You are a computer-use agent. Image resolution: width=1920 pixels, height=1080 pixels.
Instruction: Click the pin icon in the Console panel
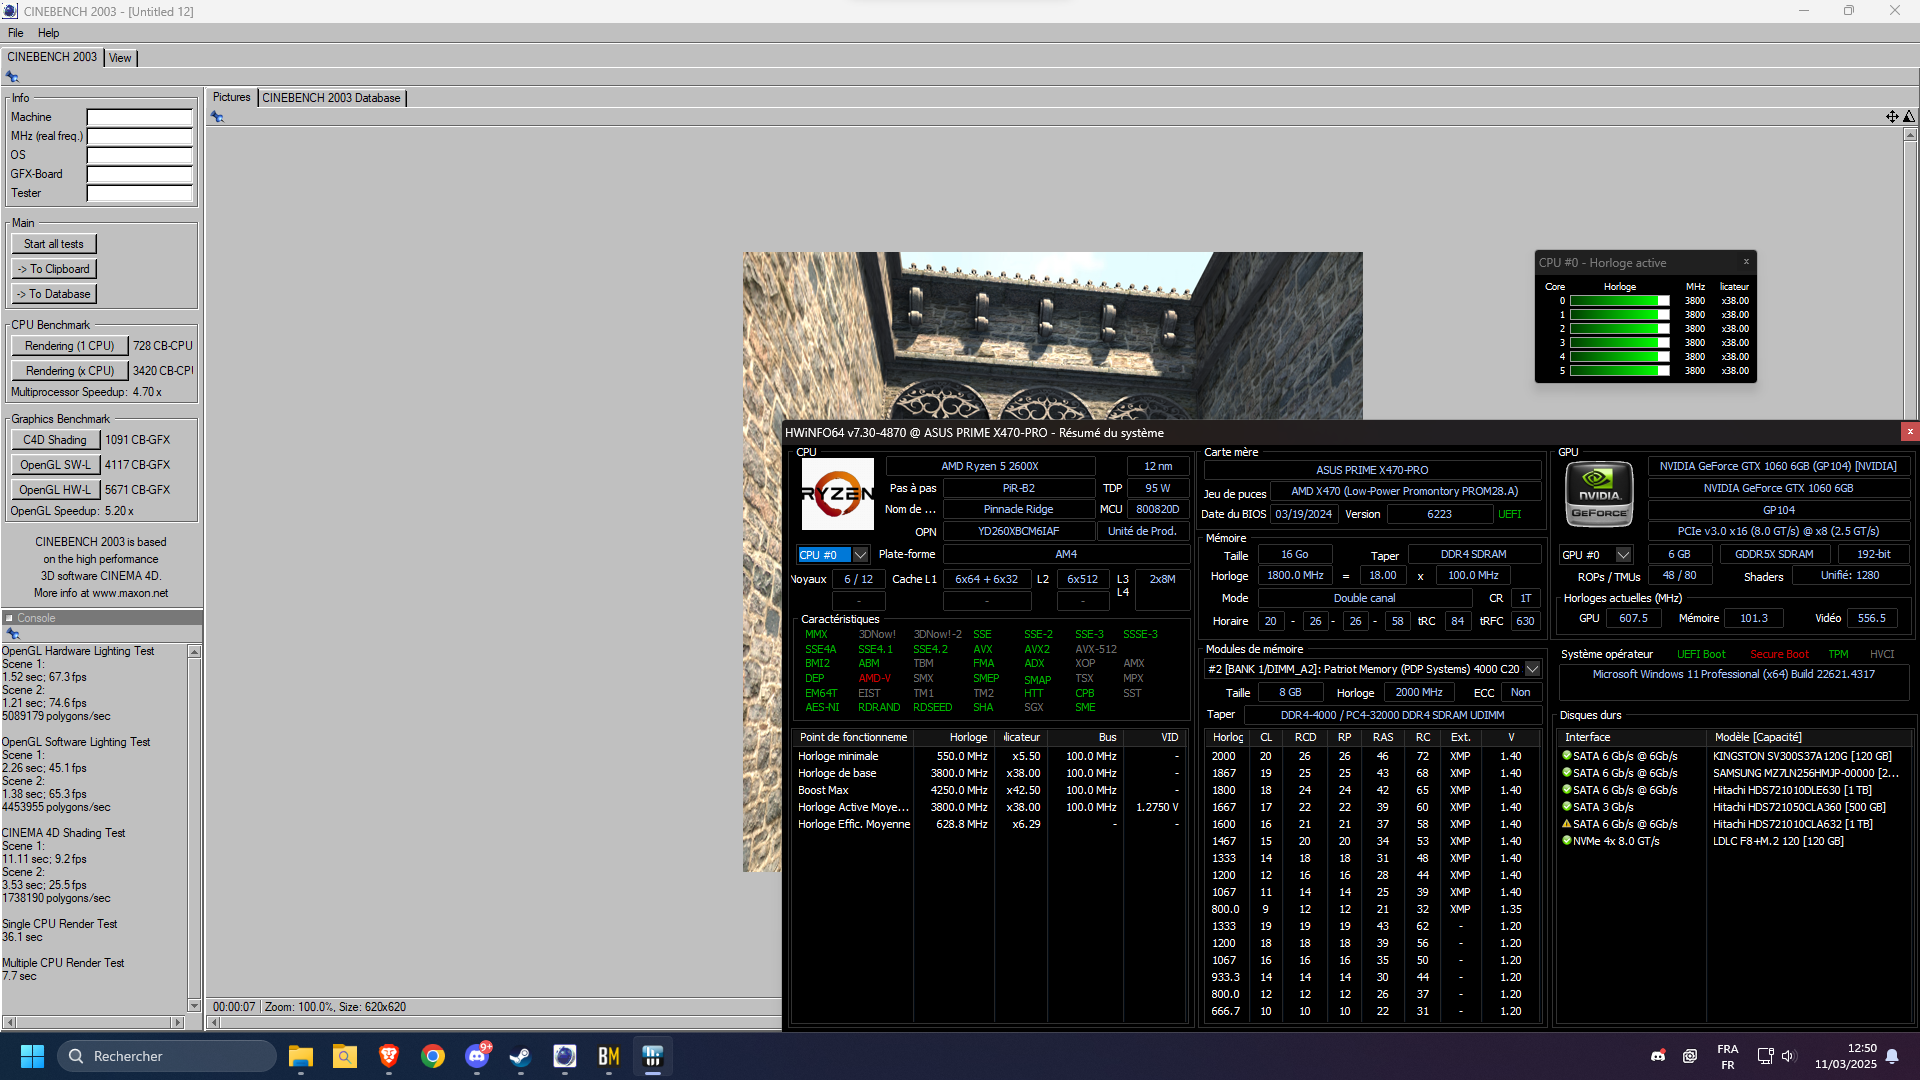coord(13,634)
